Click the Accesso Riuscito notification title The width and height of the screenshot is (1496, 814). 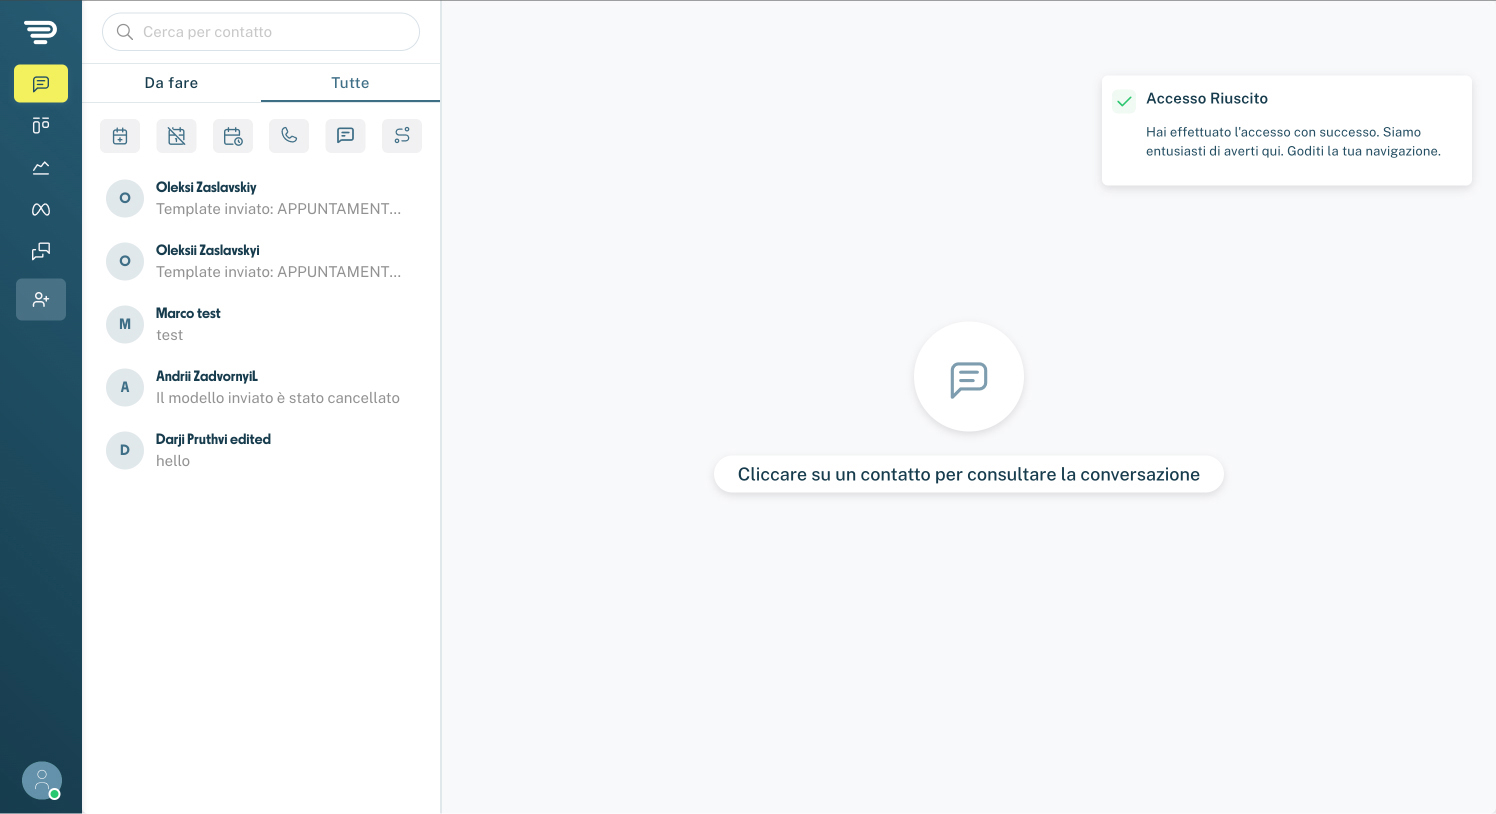1207,98
